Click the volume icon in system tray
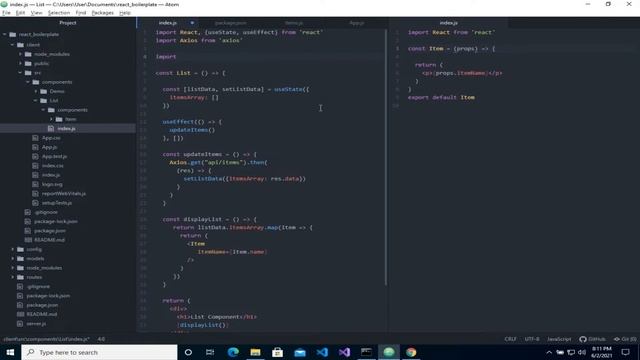Screen dimensions: 640x360 point(582,352)
